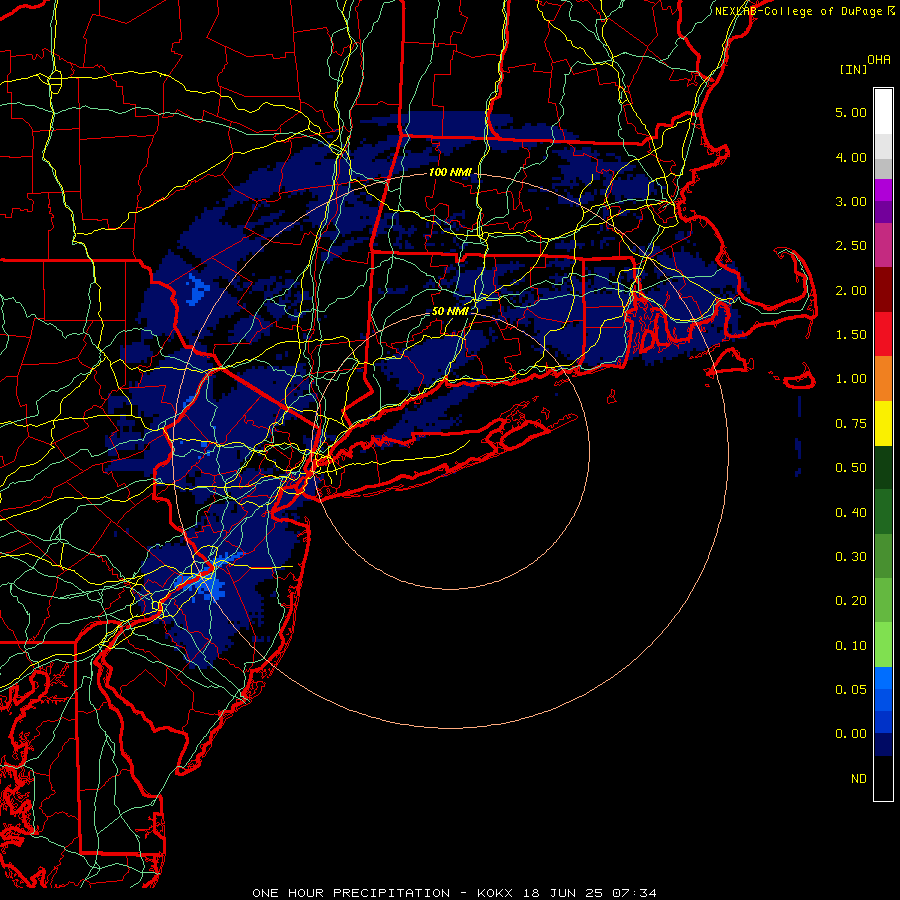Pick the bright red swatch in color scale
Image resolution: width=900 pixels, height=900 pixels.
click(x=883, y=334)
